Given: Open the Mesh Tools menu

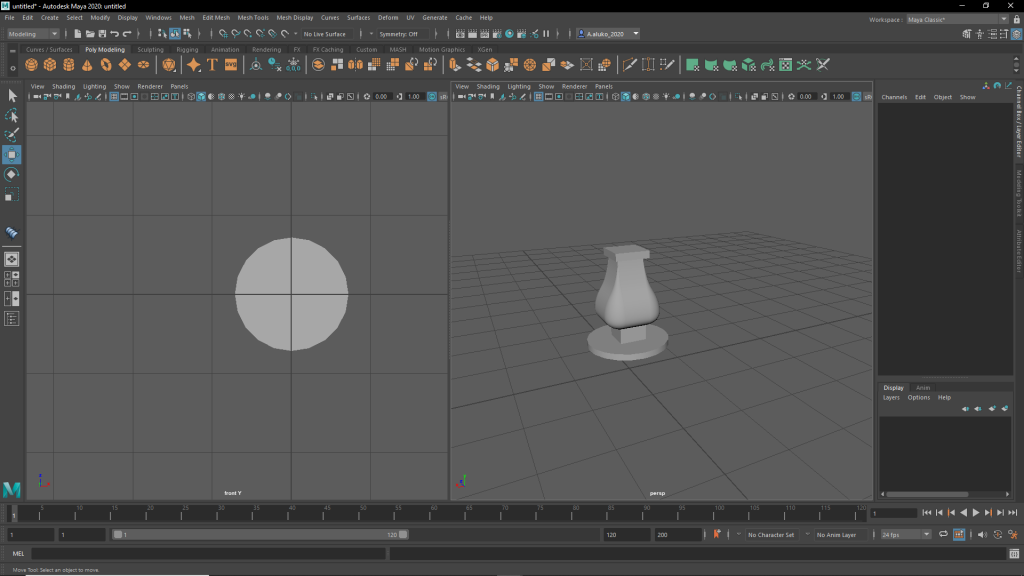Looking at the screenshot, I should (x=253, y=17).
